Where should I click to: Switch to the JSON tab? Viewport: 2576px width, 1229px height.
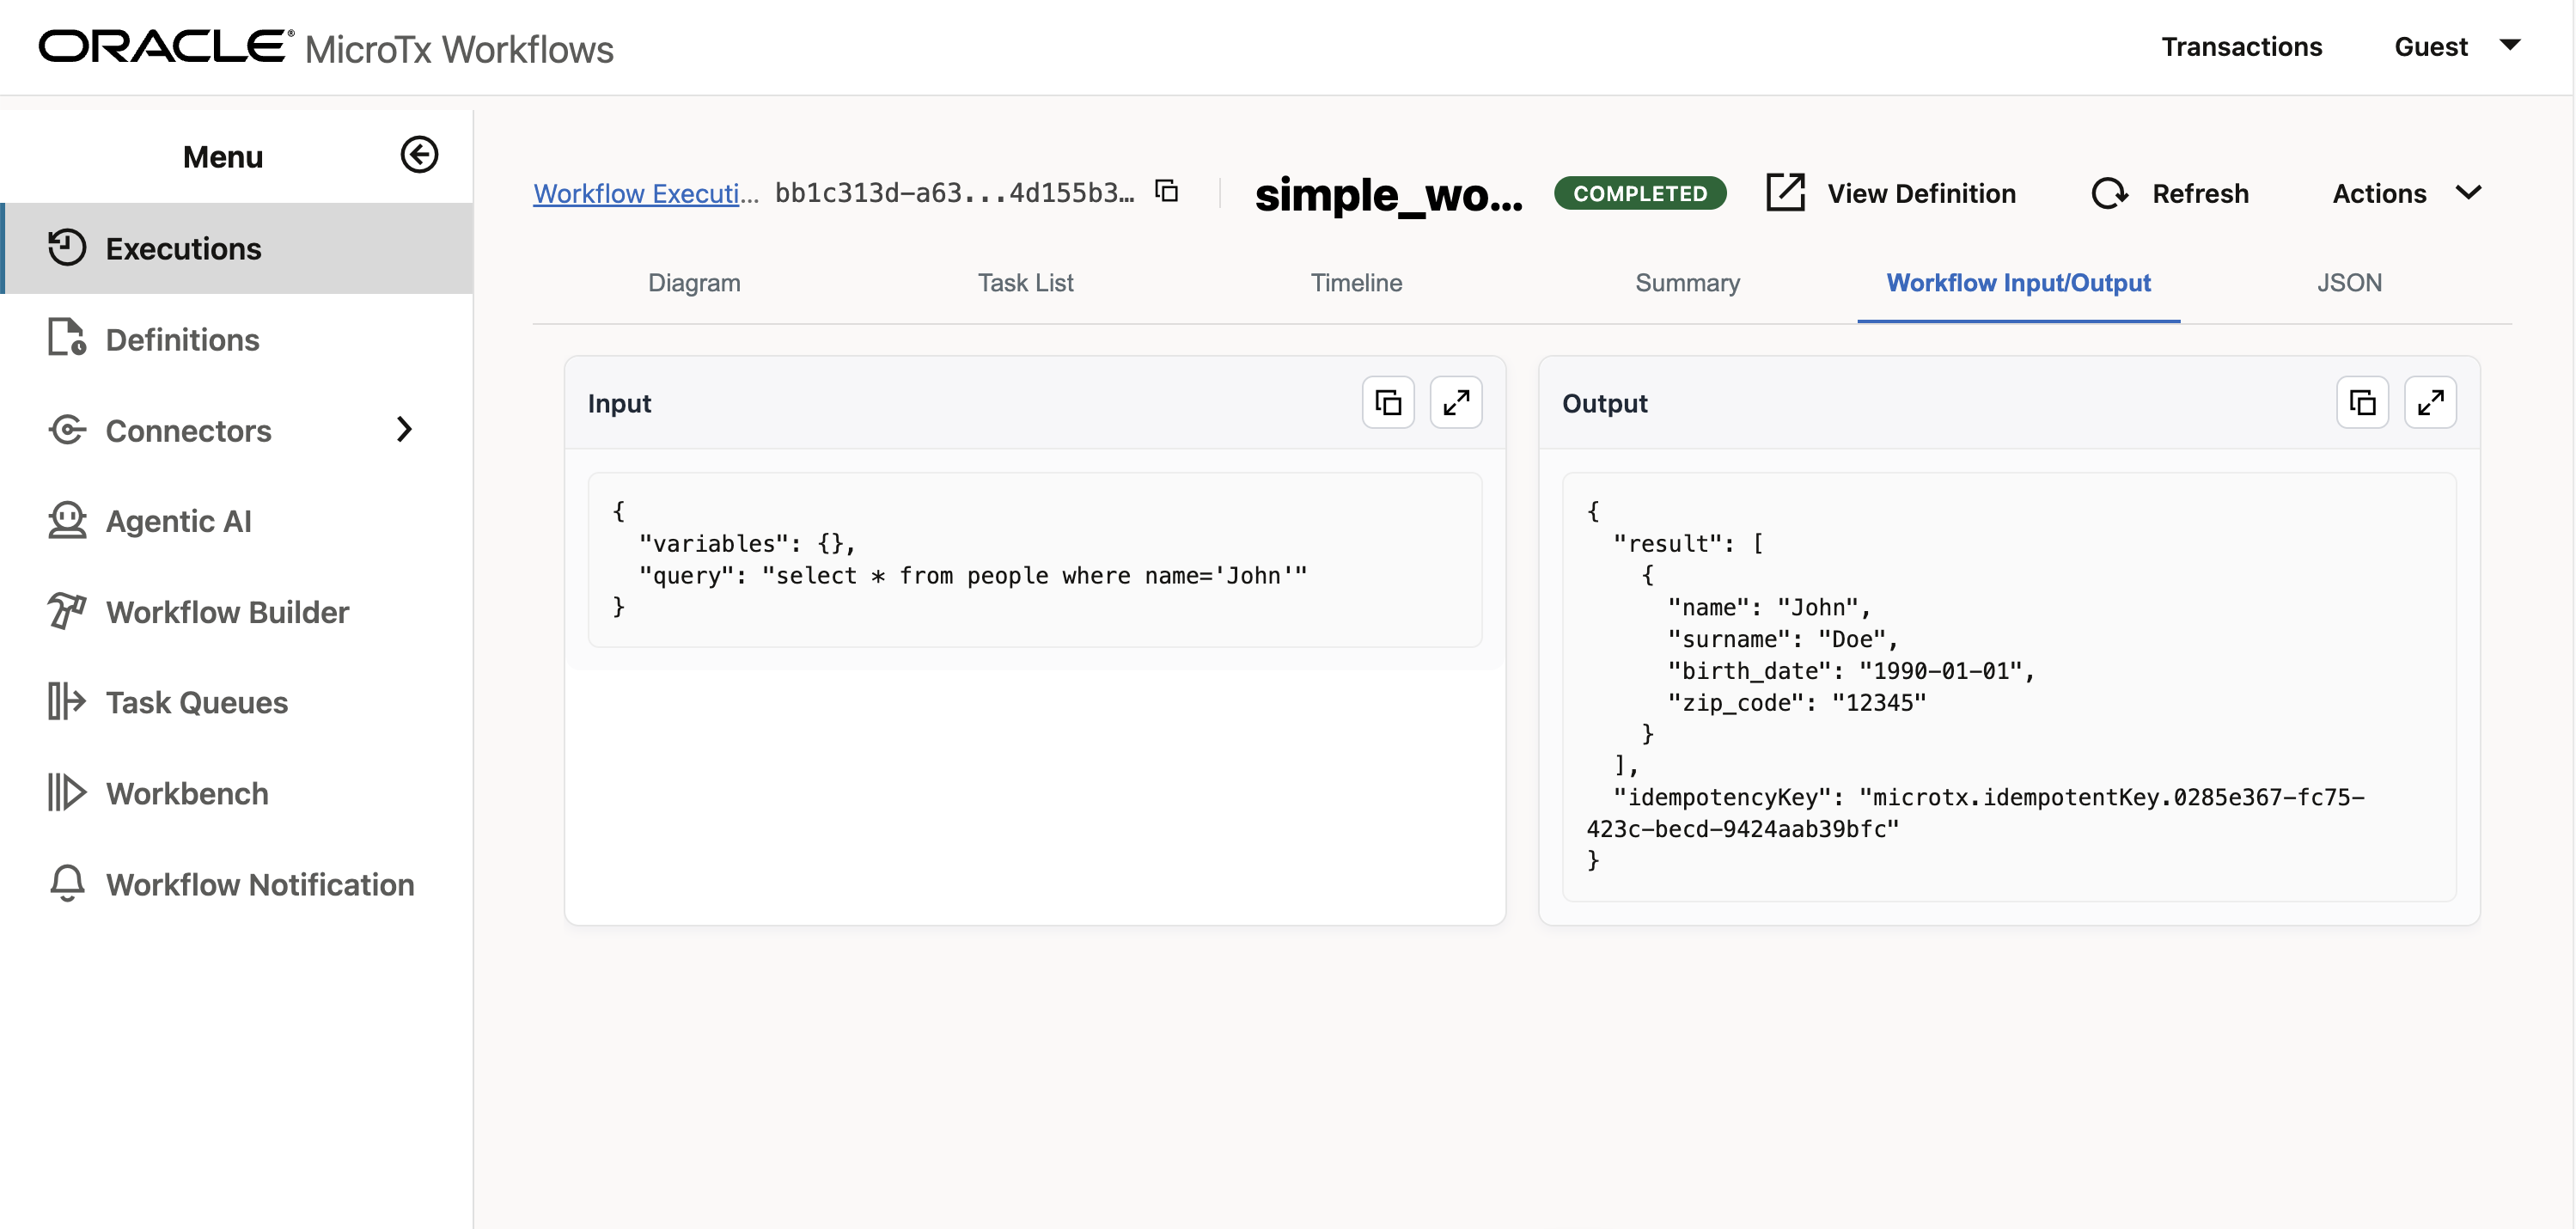point(2349,283)
